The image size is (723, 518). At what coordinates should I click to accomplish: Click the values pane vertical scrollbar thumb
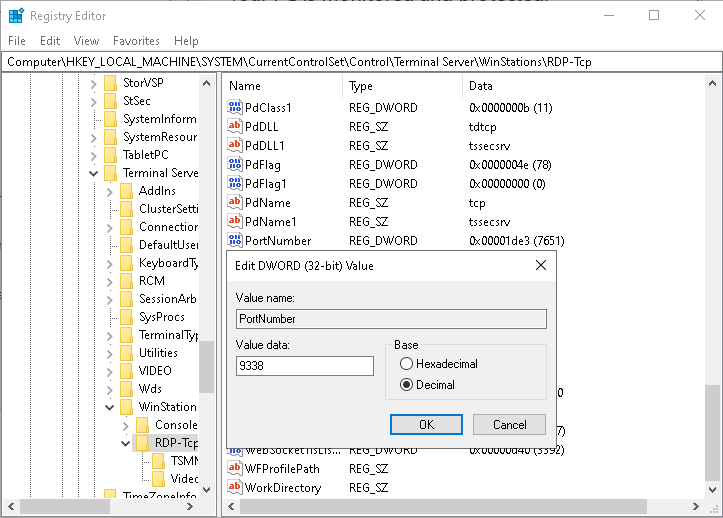point(712,431)
